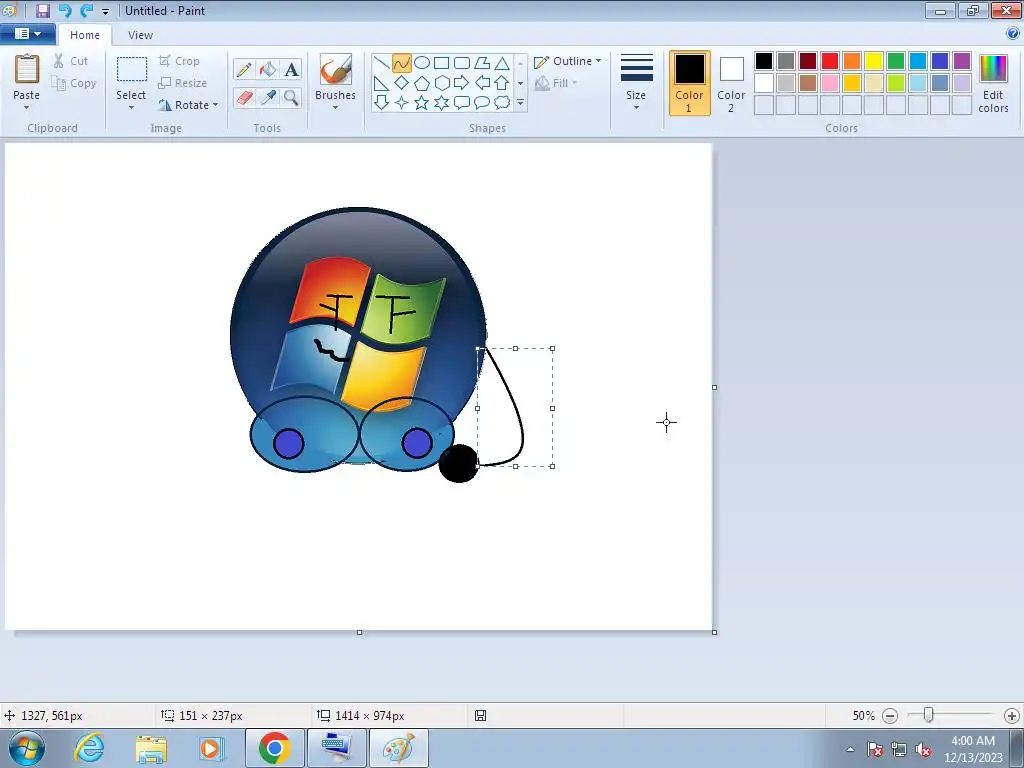The image size is (1024, 768).
Task: Click the Paste clipboard button
Action: point(27,71)
